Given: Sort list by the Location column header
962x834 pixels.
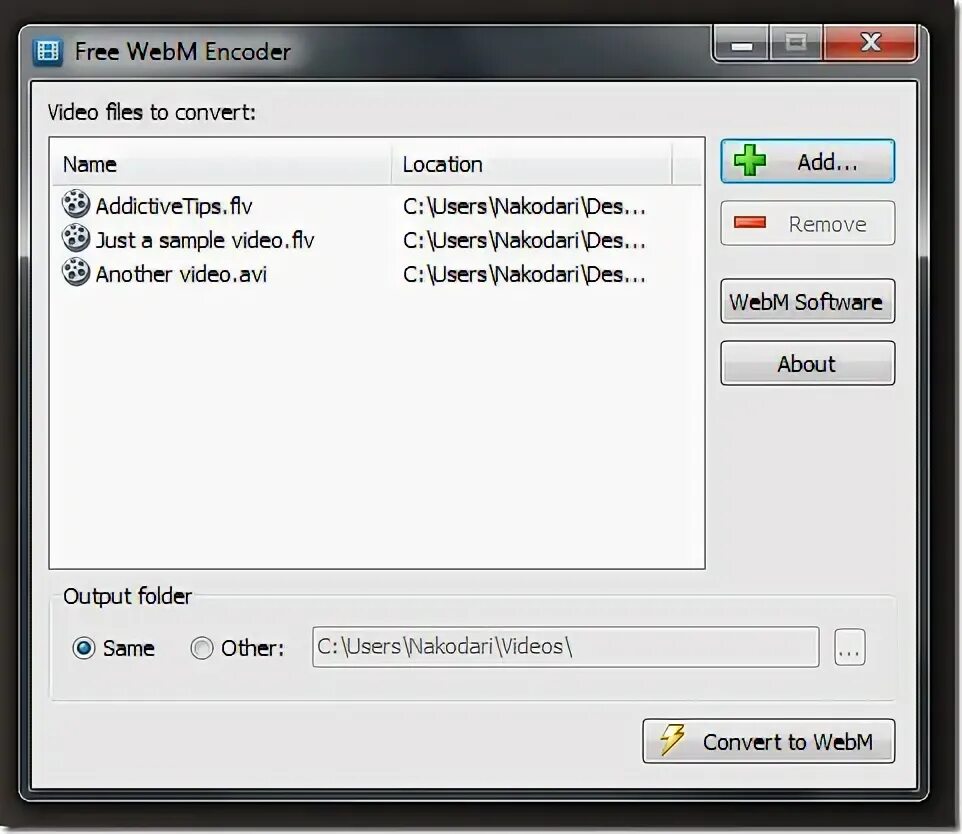Looking at the screenshot, I should tap(531, 164).
